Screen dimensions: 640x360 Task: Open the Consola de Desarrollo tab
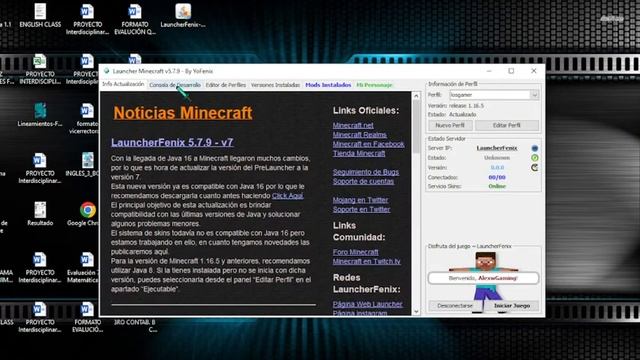175,85
